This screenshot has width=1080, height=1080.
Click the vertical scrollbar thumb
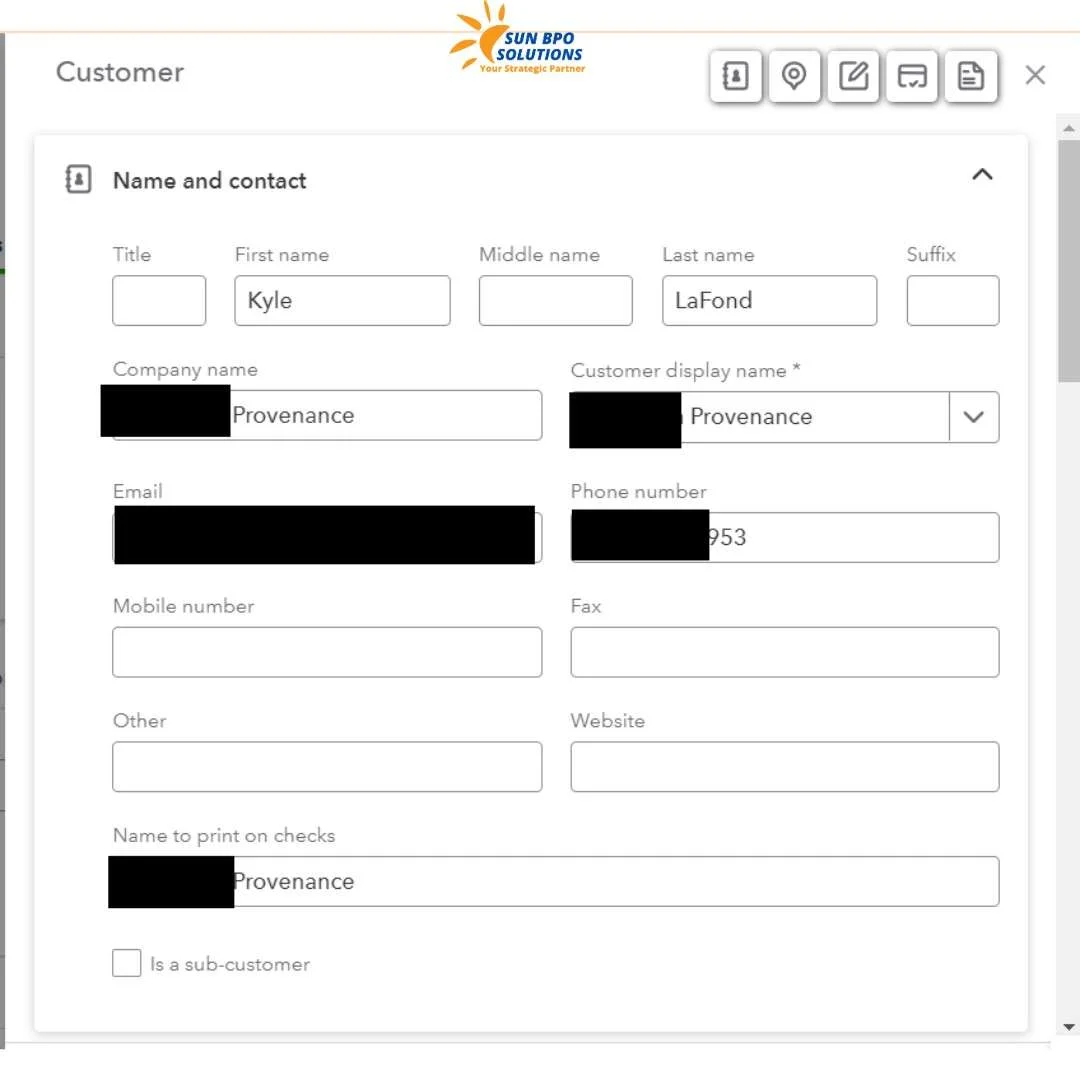[x=1068, y=260]
